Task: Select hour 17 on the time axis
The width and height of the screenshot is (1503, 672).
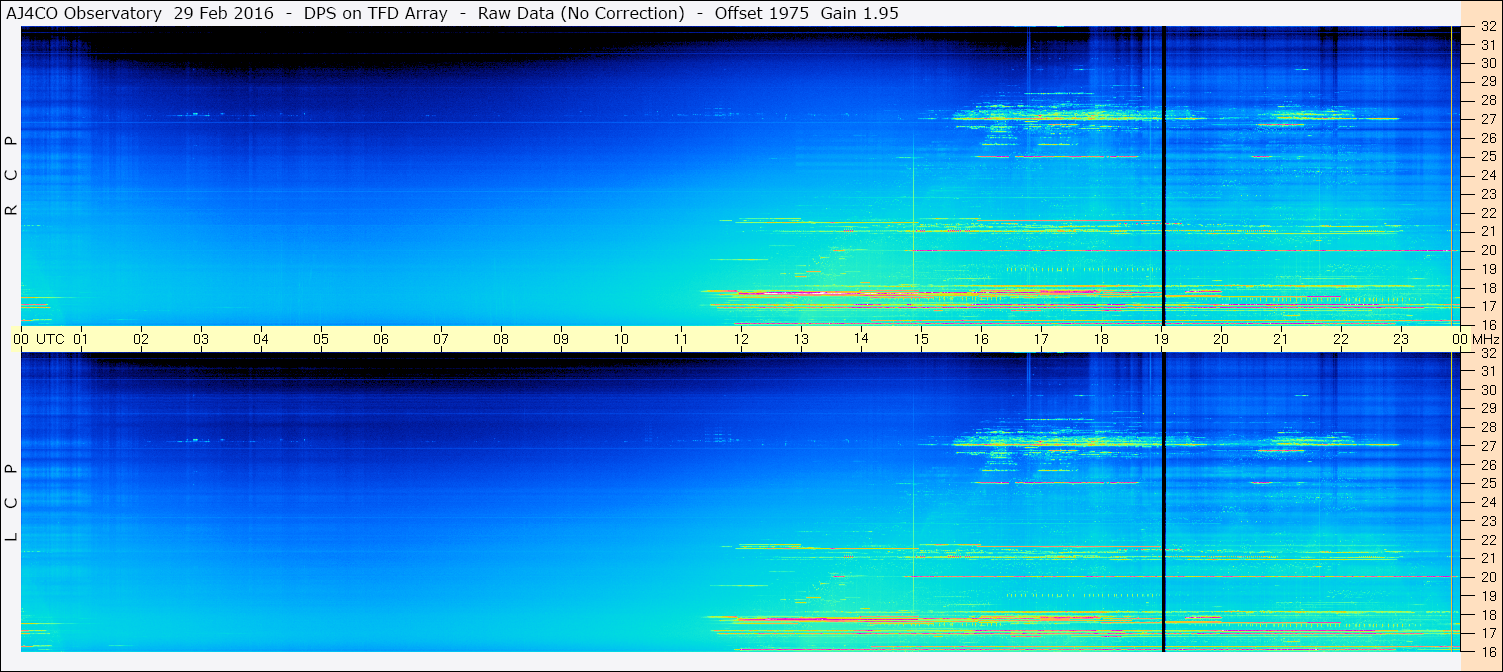Action: [x=1041, y=339]
